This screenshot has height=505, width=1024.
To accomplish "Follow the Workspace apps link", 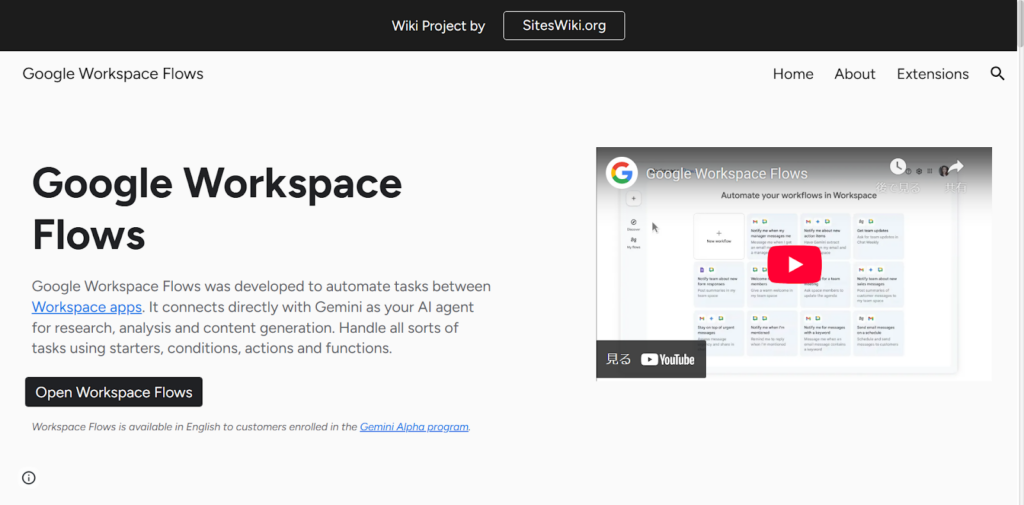I will click(x=87, y=307).
